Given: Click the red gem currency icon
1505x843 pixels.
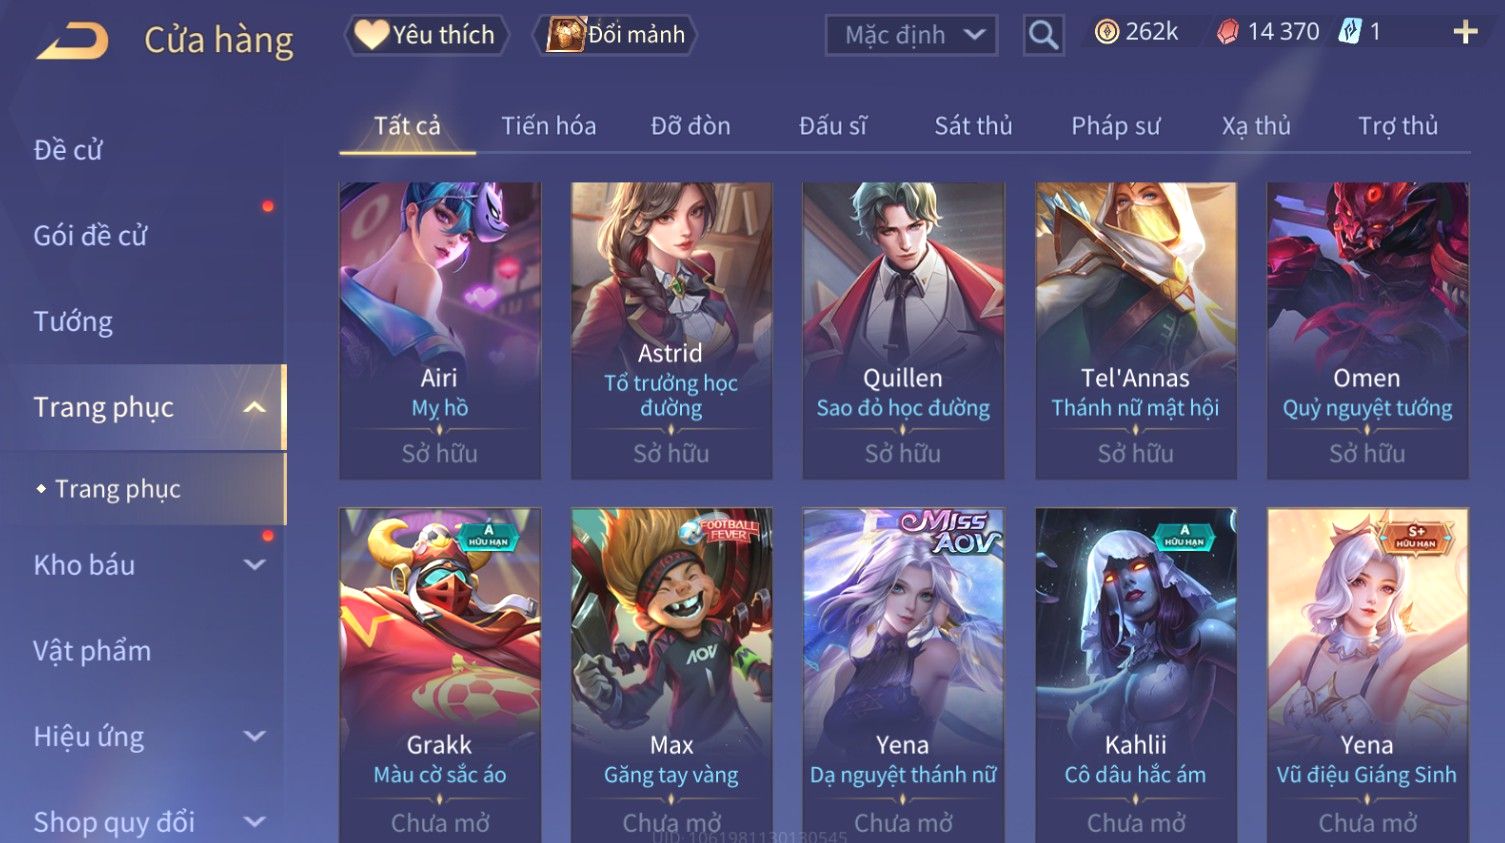Looking at the screenshot, I should pyautogui.click(x=1227, y=33).
